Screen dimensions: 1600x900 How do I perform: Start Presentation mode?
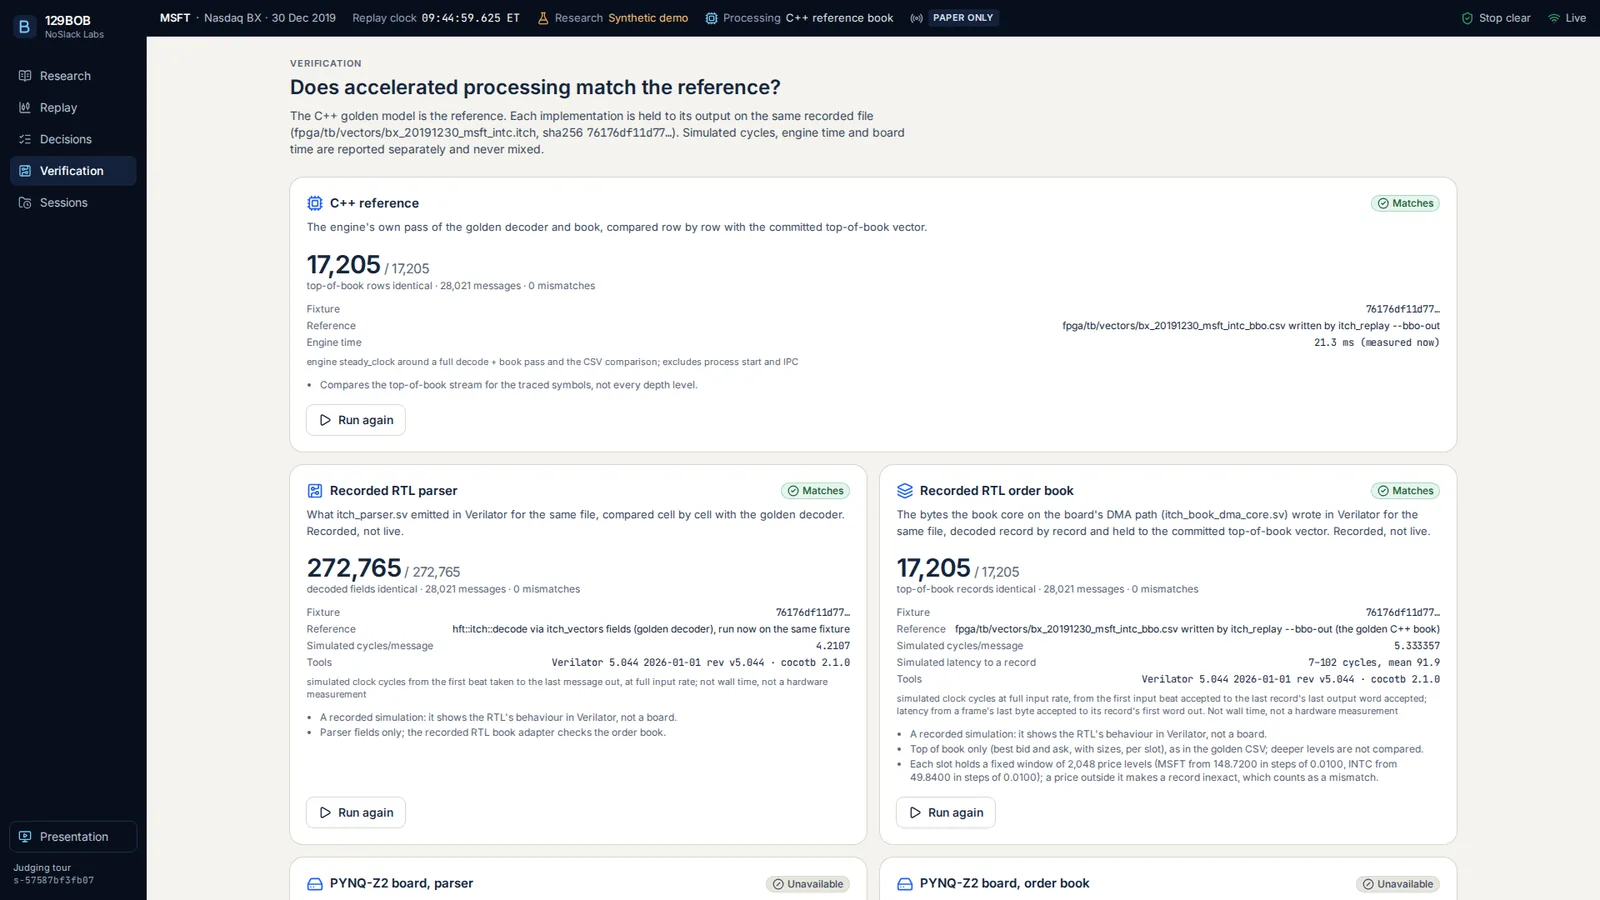tap(73, 837)
